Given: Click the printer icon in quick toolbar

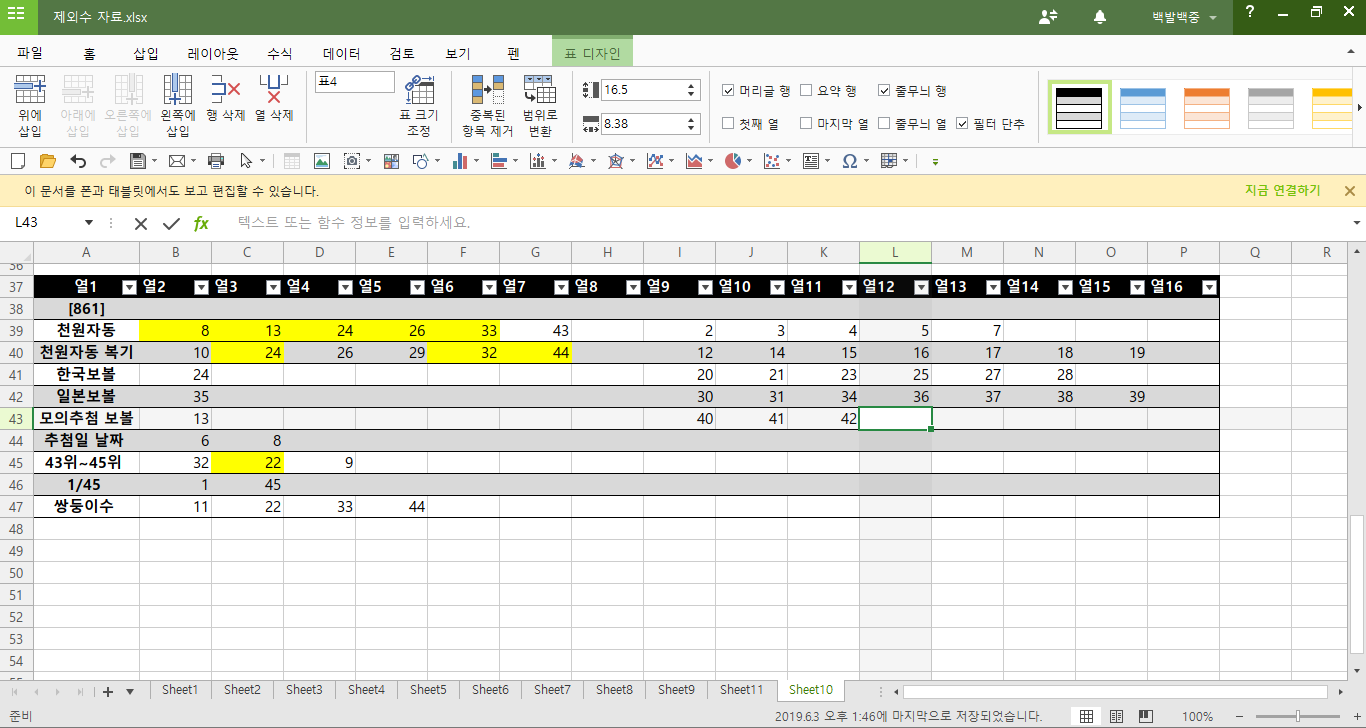Looking at the screenshot, I should click(215, 161).
